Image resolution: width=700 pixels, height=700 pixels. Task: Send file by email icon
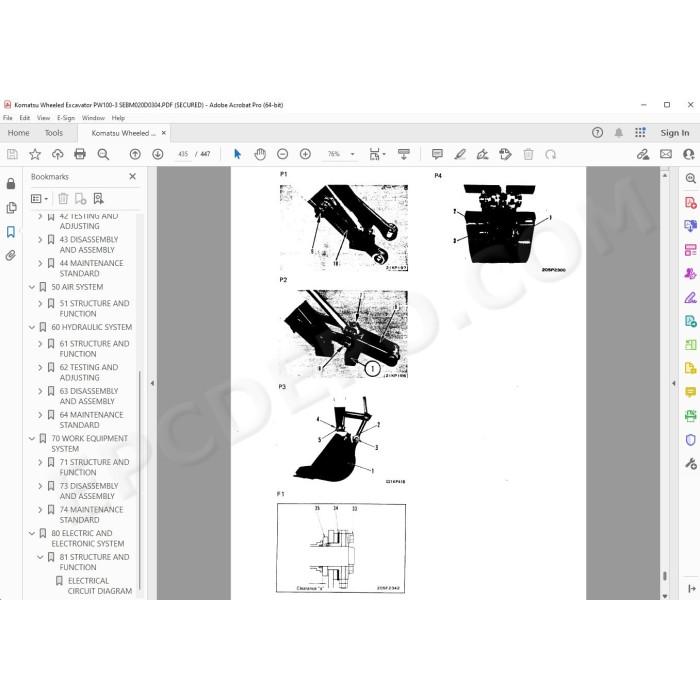click(x=666, y=154)
